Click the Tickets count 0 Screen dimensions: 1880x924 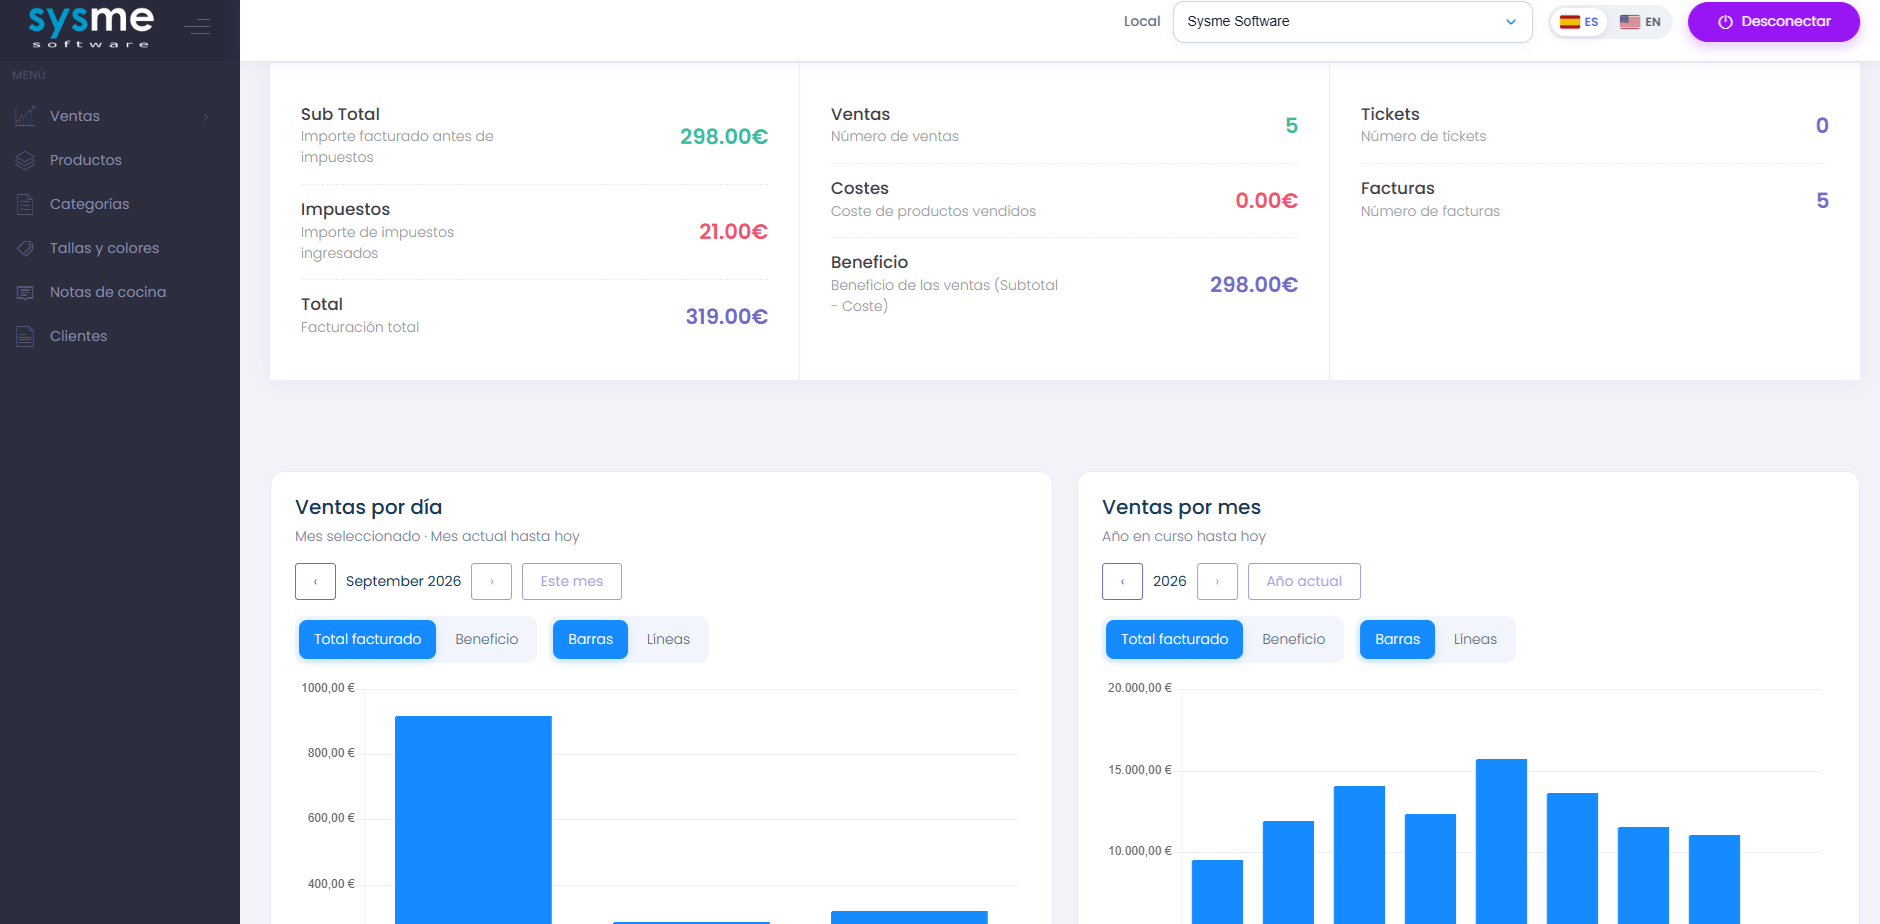coord(1822,126)
